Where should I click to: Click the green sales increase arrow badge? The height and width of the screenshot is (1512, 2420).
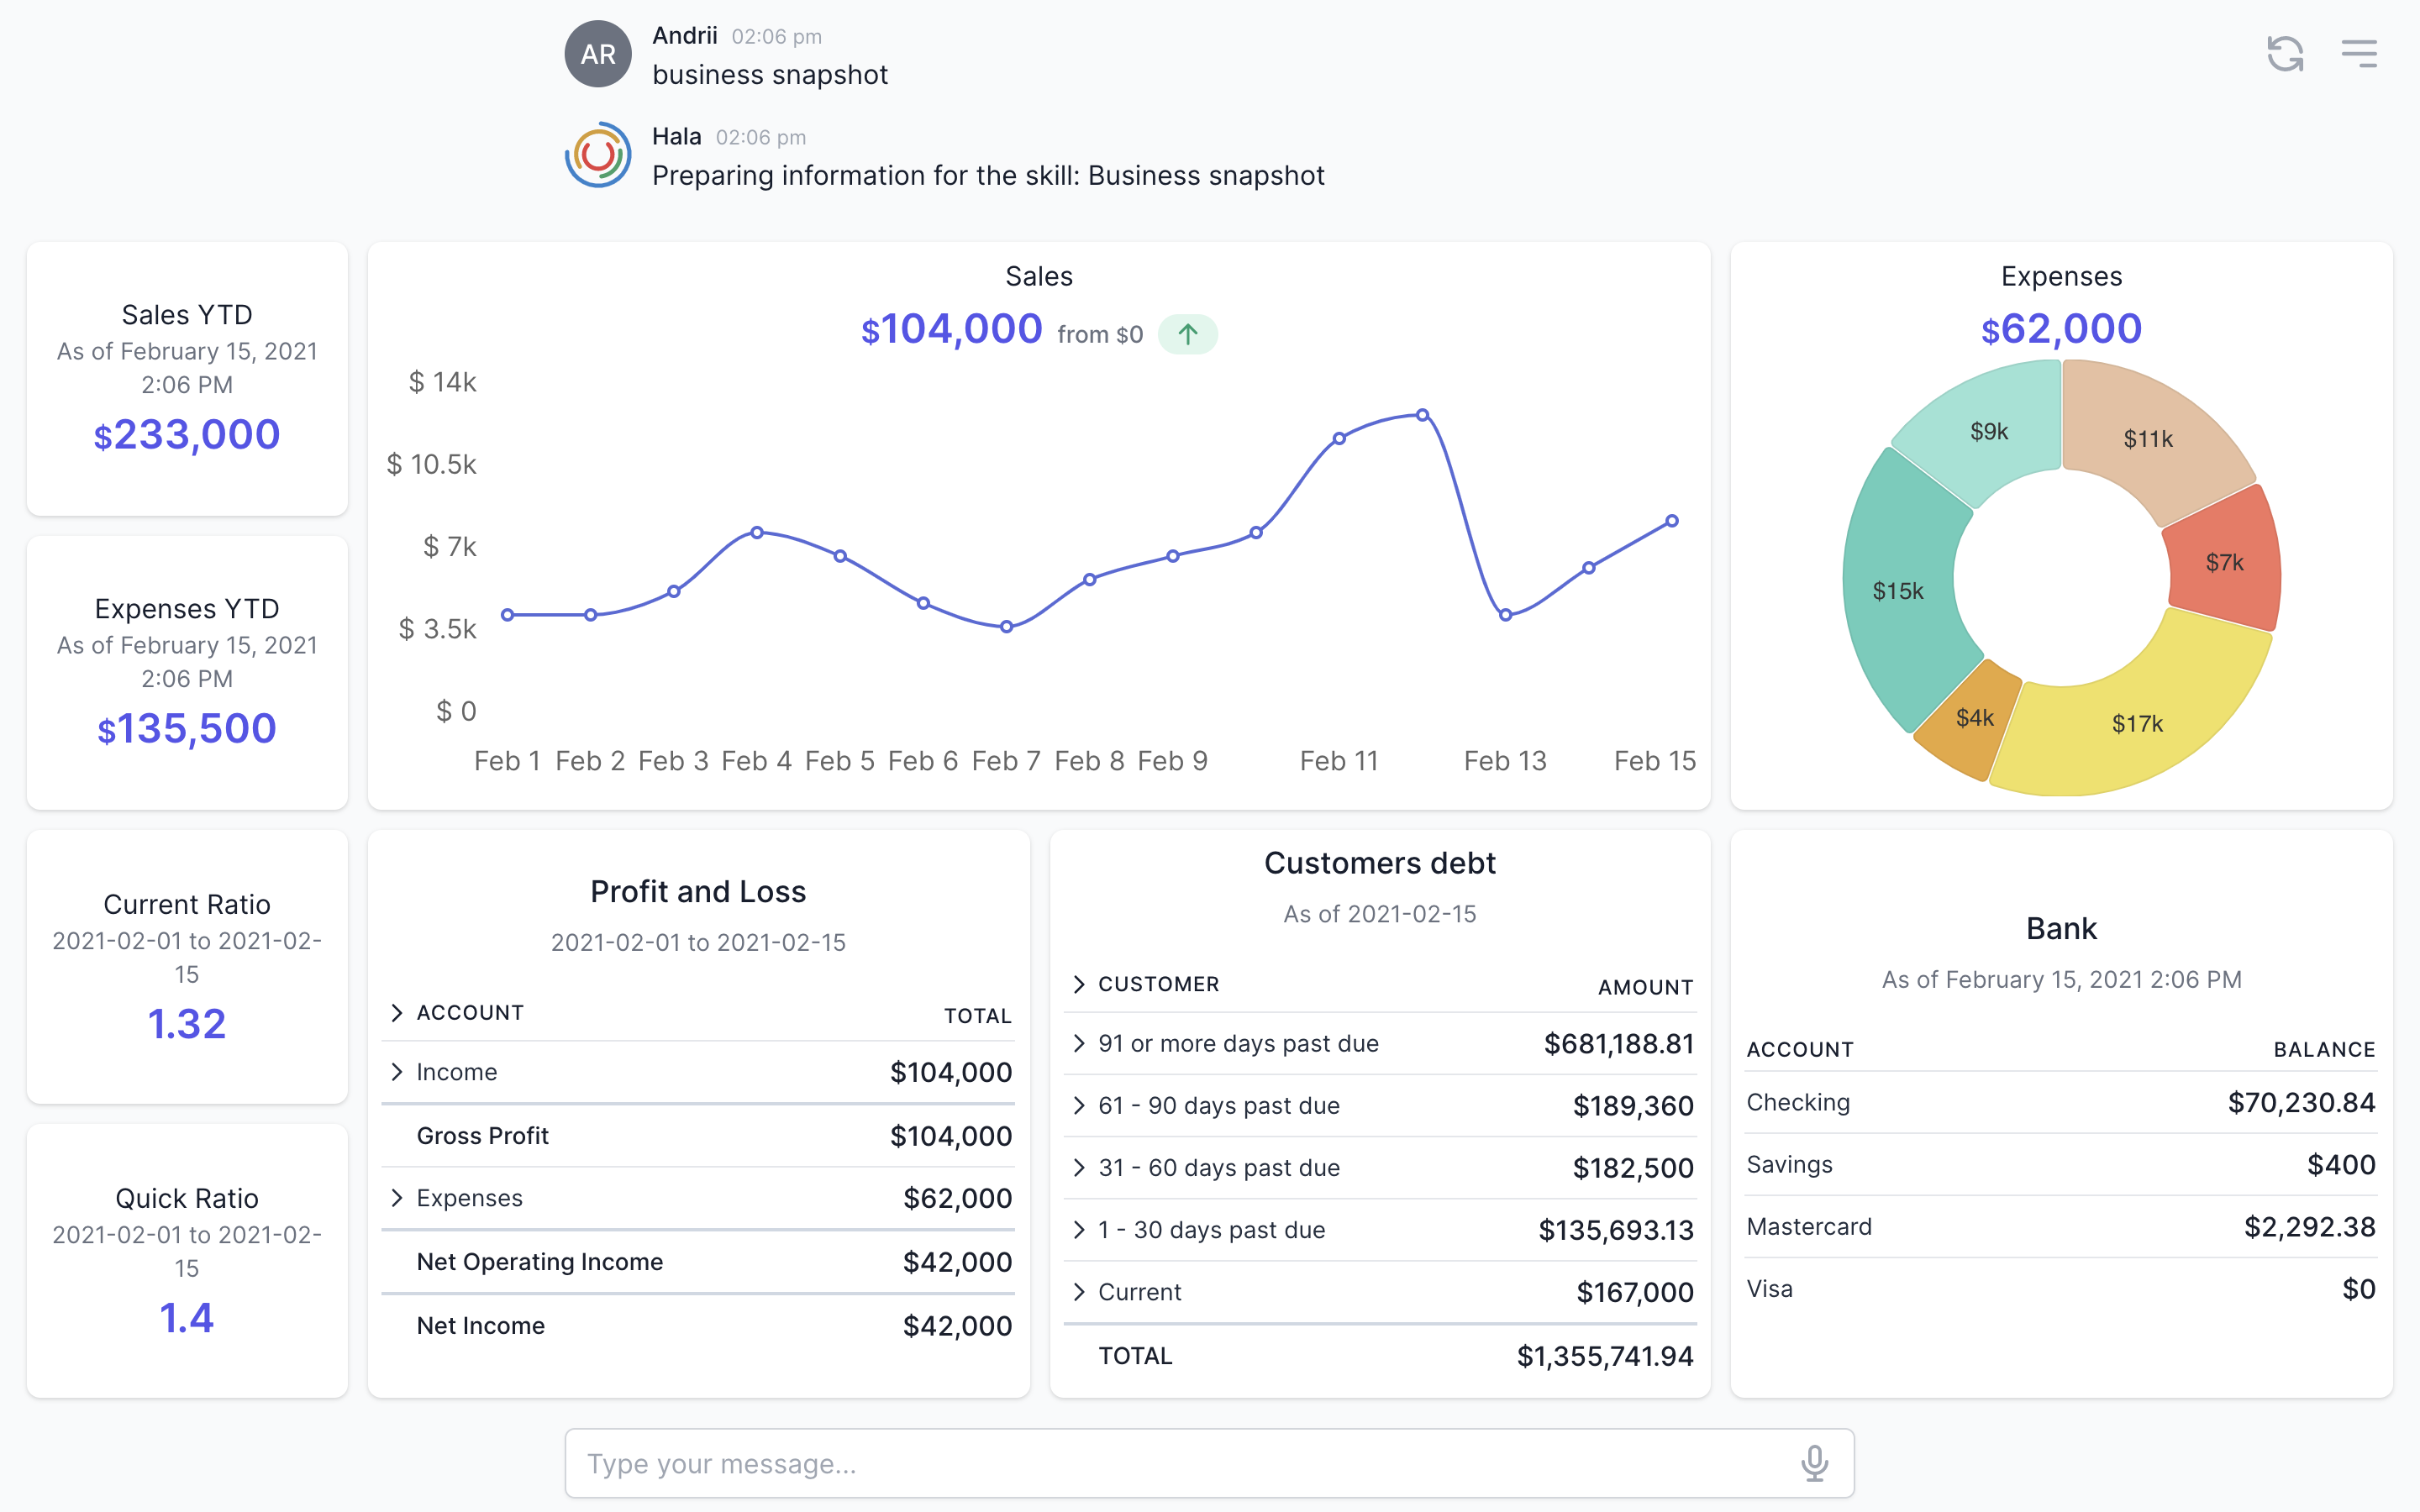click(x=1187, y=334)
